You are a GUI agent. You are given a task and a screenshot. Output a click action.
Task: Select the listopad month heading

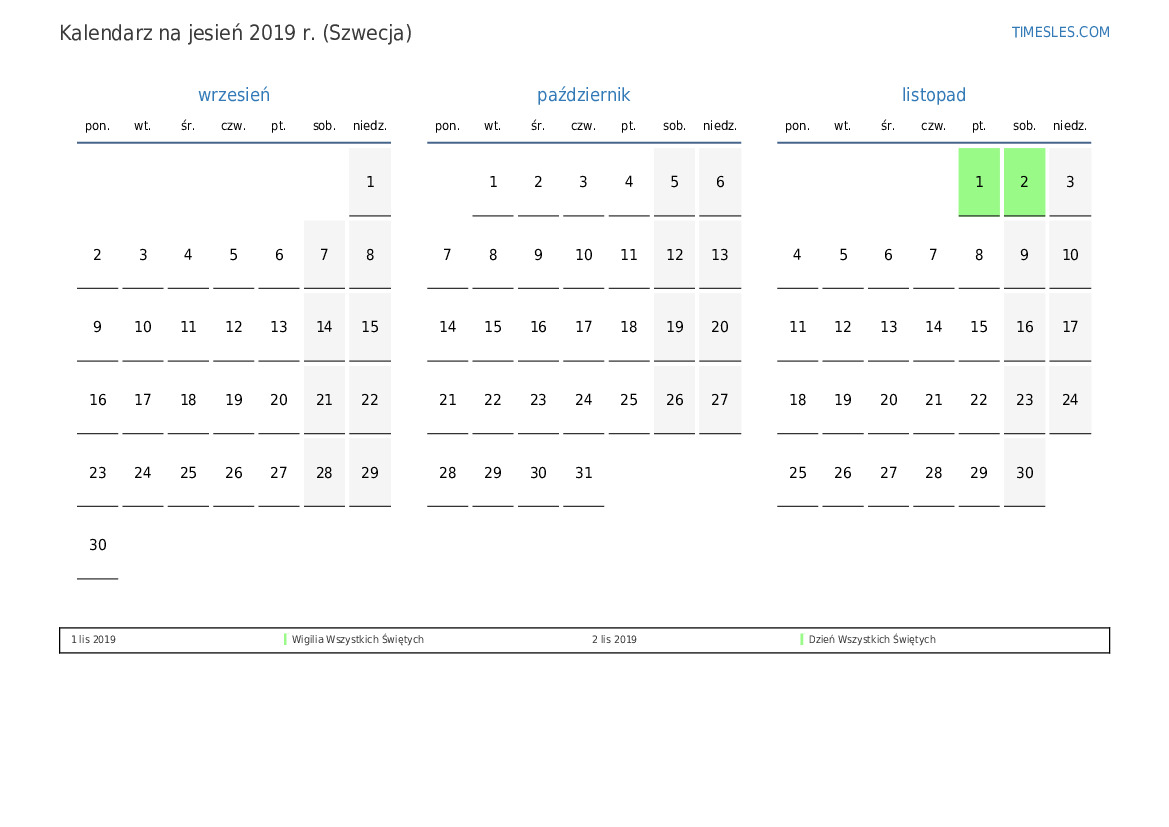[933, 95]
